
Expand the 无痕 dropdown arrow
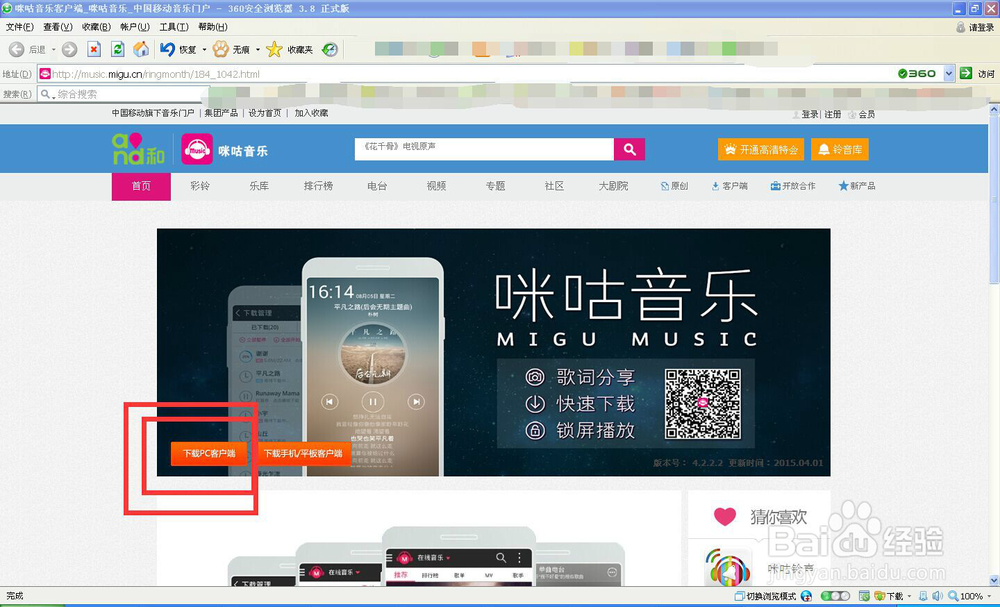point(258,49)
